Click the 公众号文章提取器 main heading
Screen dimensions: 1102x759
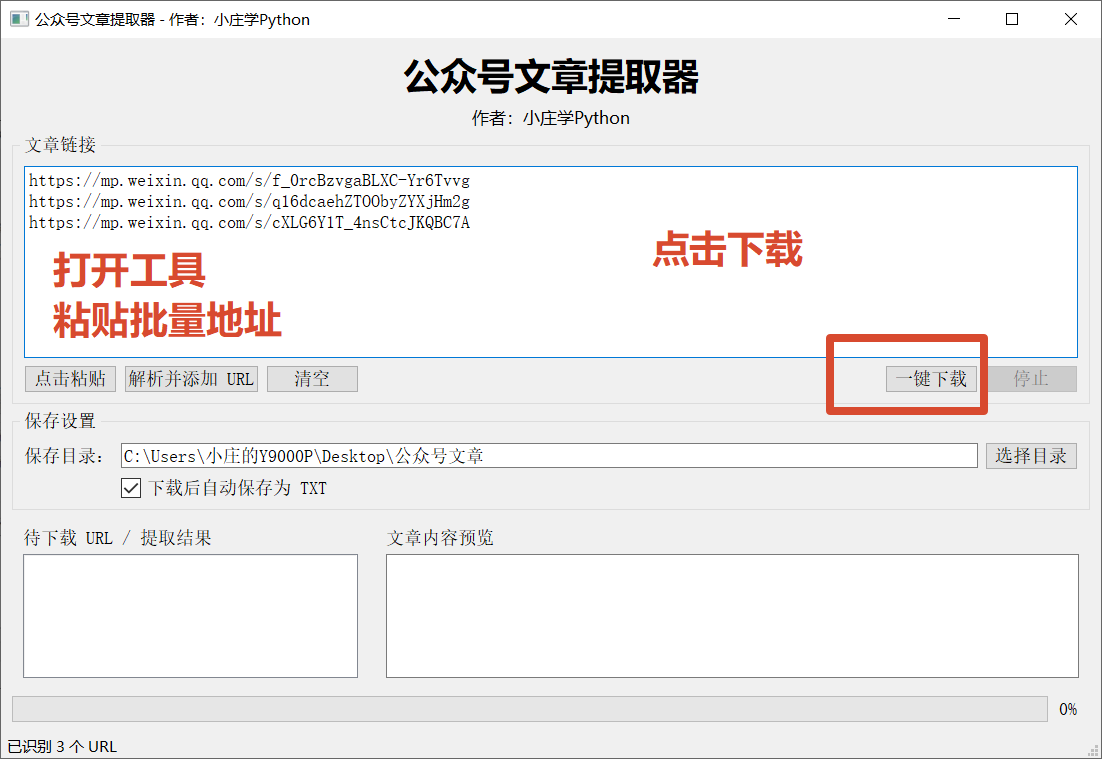(551, 77)
